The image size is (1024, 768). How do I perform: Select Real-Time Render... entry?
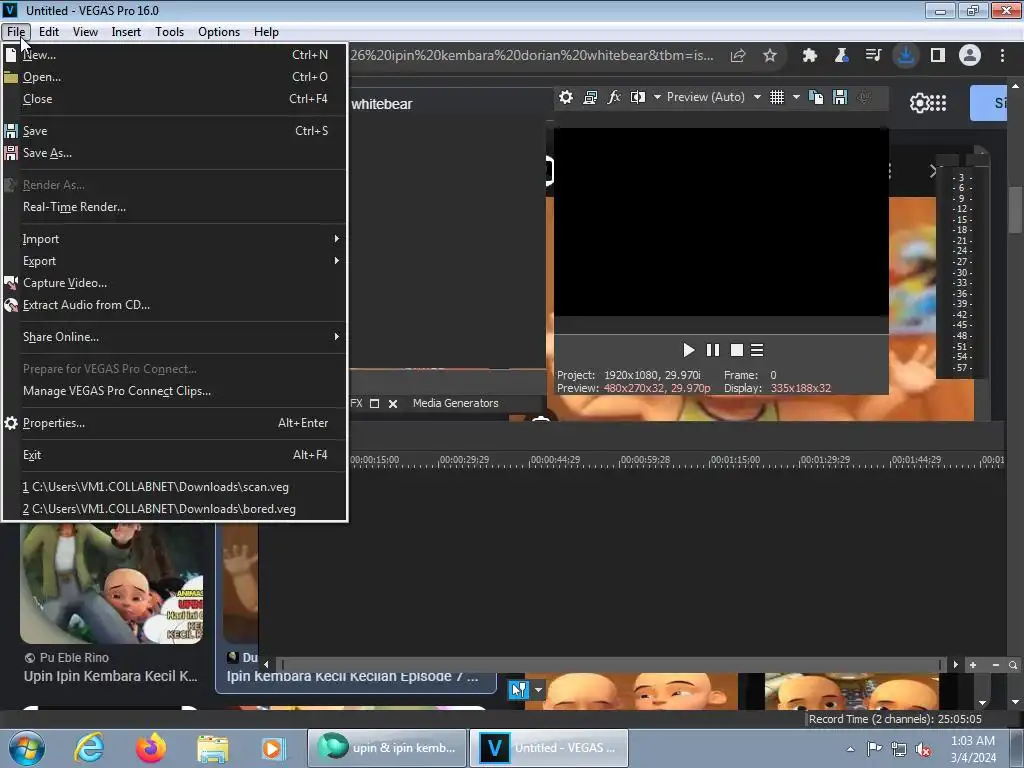pos(174,207)
